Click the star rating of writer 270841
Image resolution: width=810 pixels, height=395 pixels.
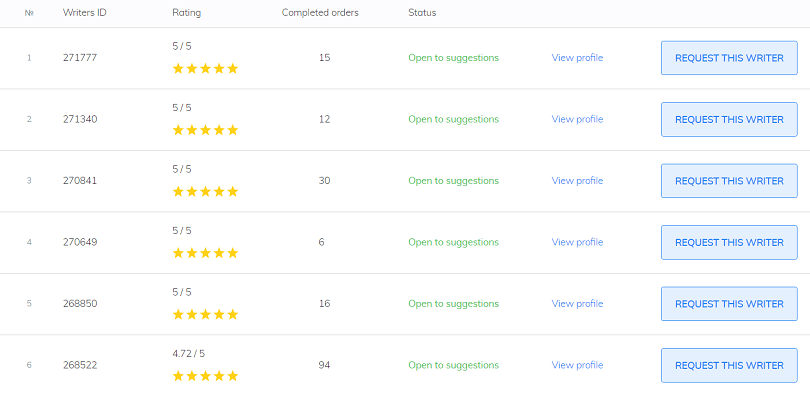[x=205, y=192]
